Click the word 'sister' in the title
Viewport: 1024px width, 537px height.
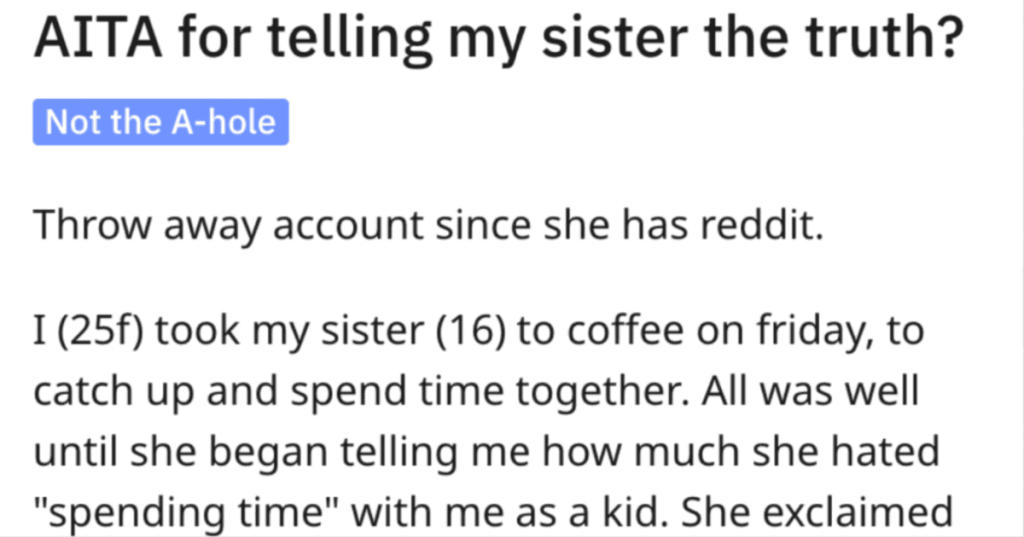pos(613,38)
